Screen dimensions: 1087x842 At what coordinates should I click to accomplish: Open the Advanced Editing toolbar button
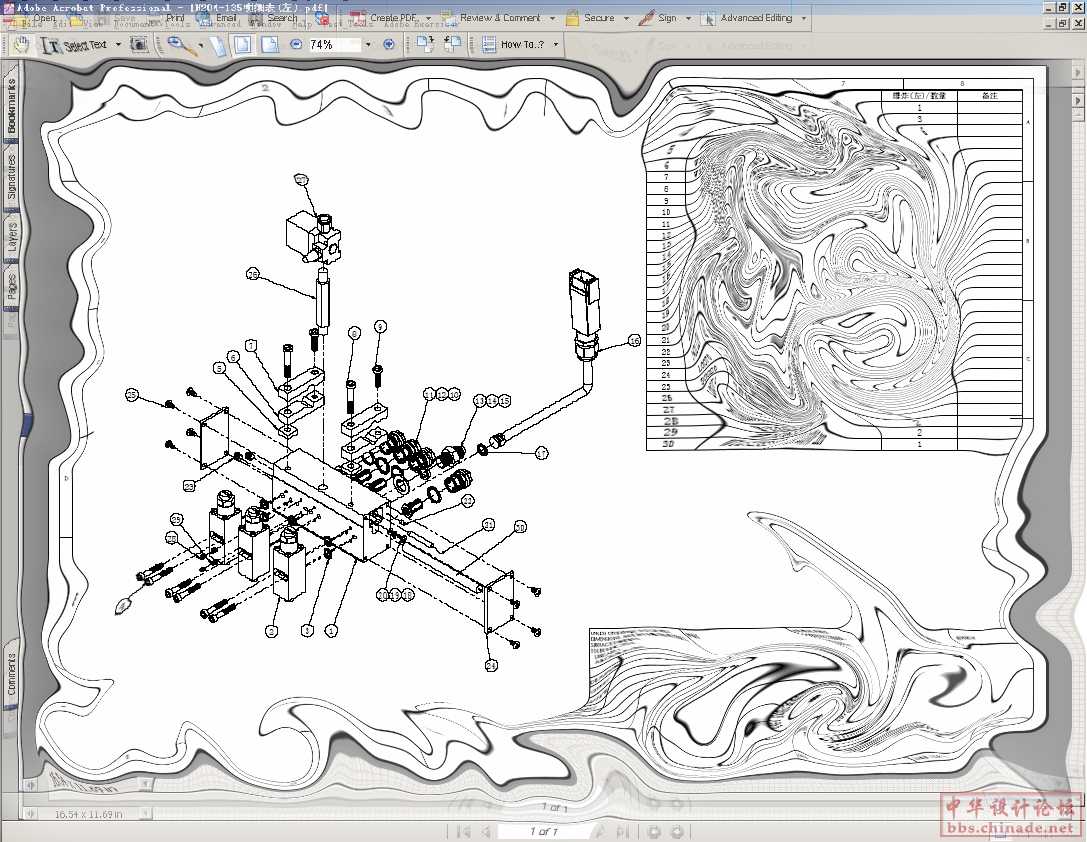point(747,18)
